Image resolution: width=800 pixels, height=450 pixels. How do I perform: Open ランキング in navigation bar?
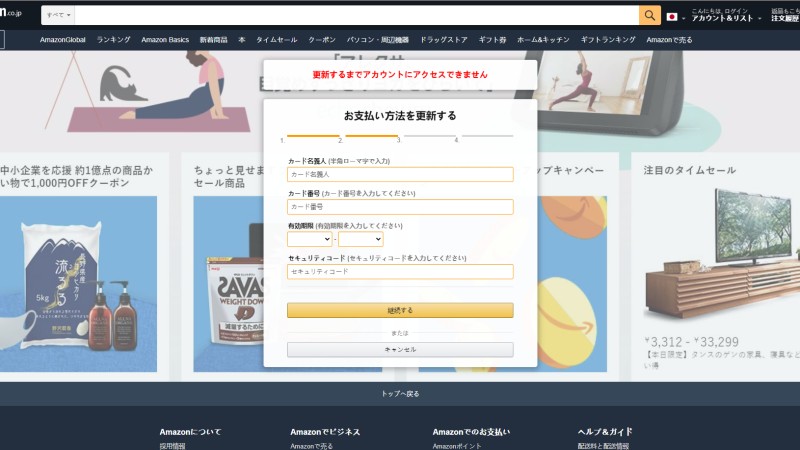coord(113,40)
